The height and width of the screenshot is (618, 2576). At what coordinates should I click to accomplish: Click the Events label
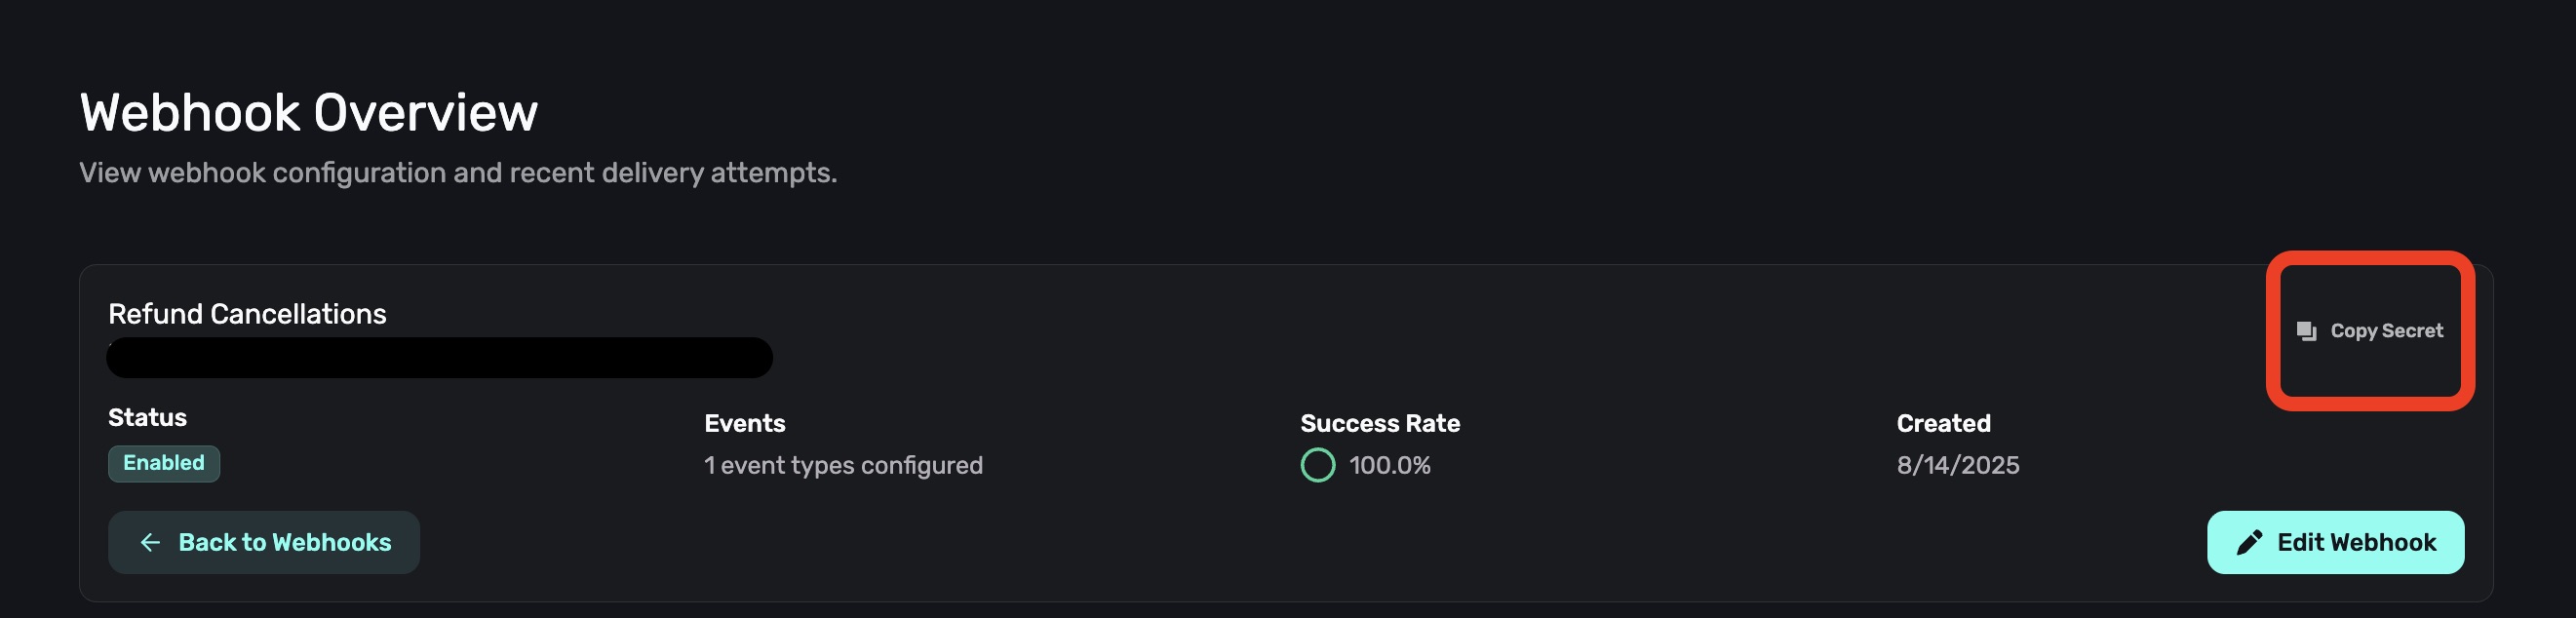pyautogui.click(x=744, y=423)
